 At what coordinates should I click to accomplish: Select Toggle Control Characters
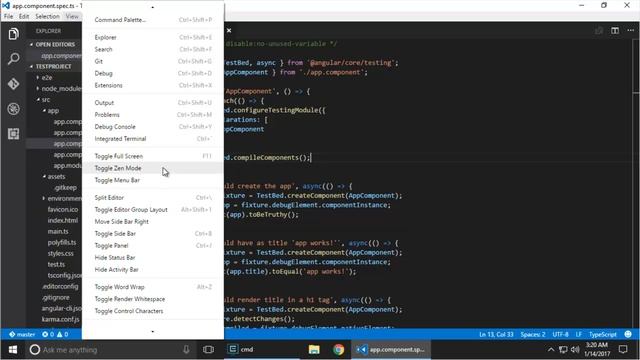153,311
